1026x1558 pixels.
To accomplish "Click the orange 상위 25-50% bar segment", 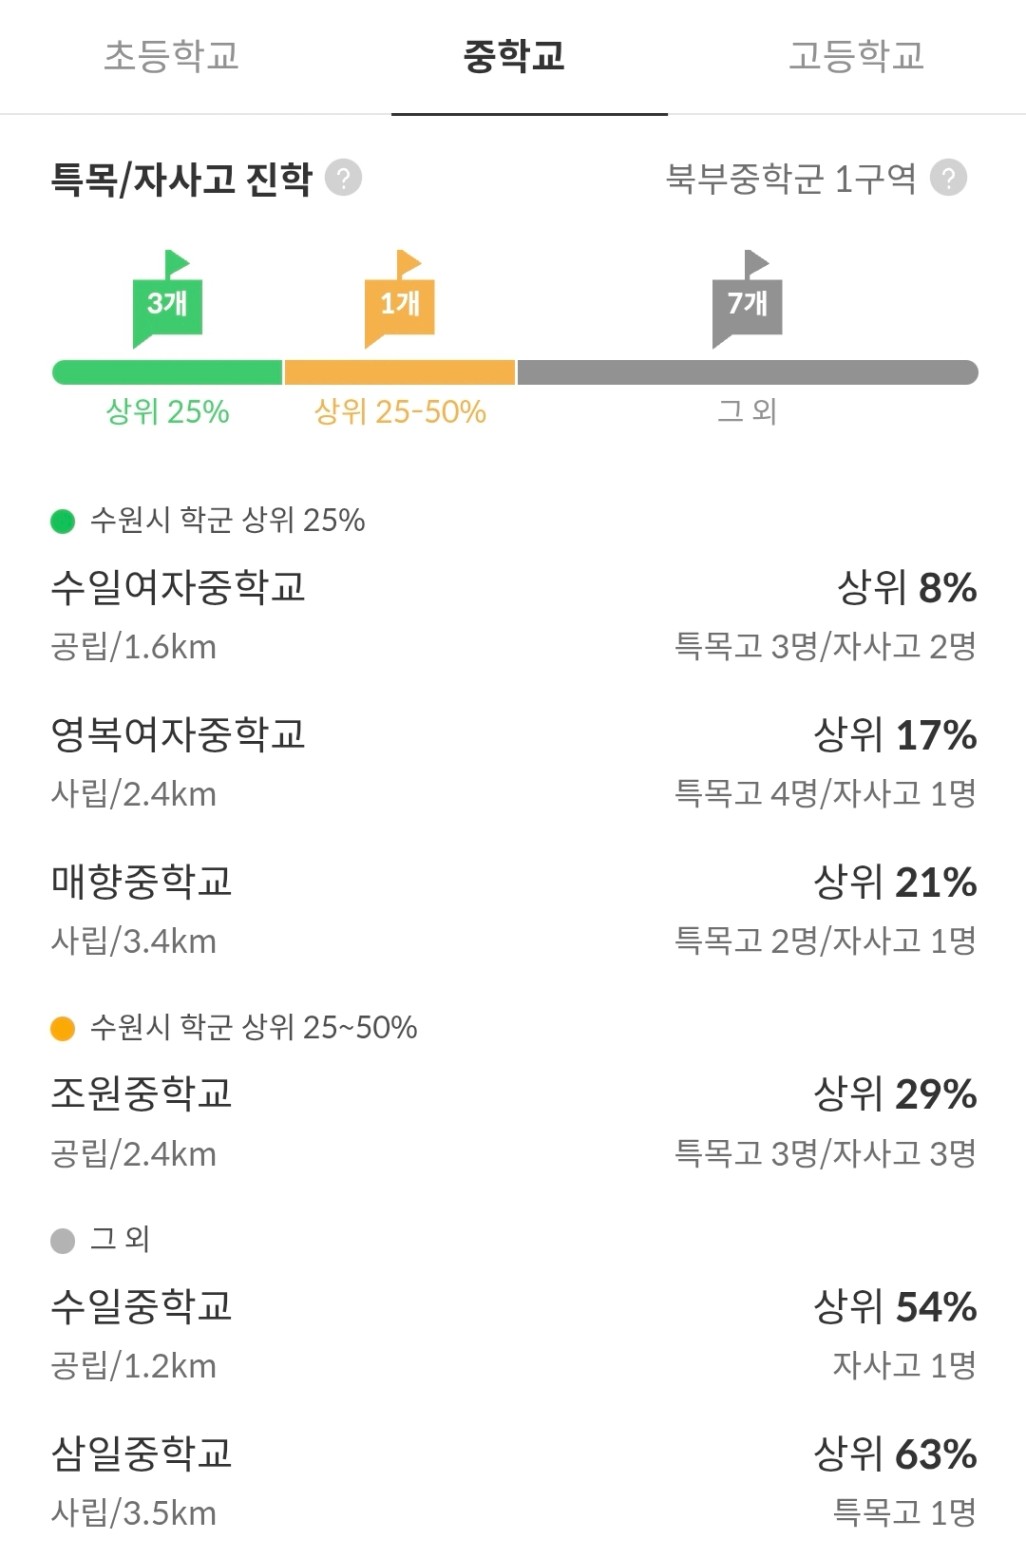I will [399, 373].
